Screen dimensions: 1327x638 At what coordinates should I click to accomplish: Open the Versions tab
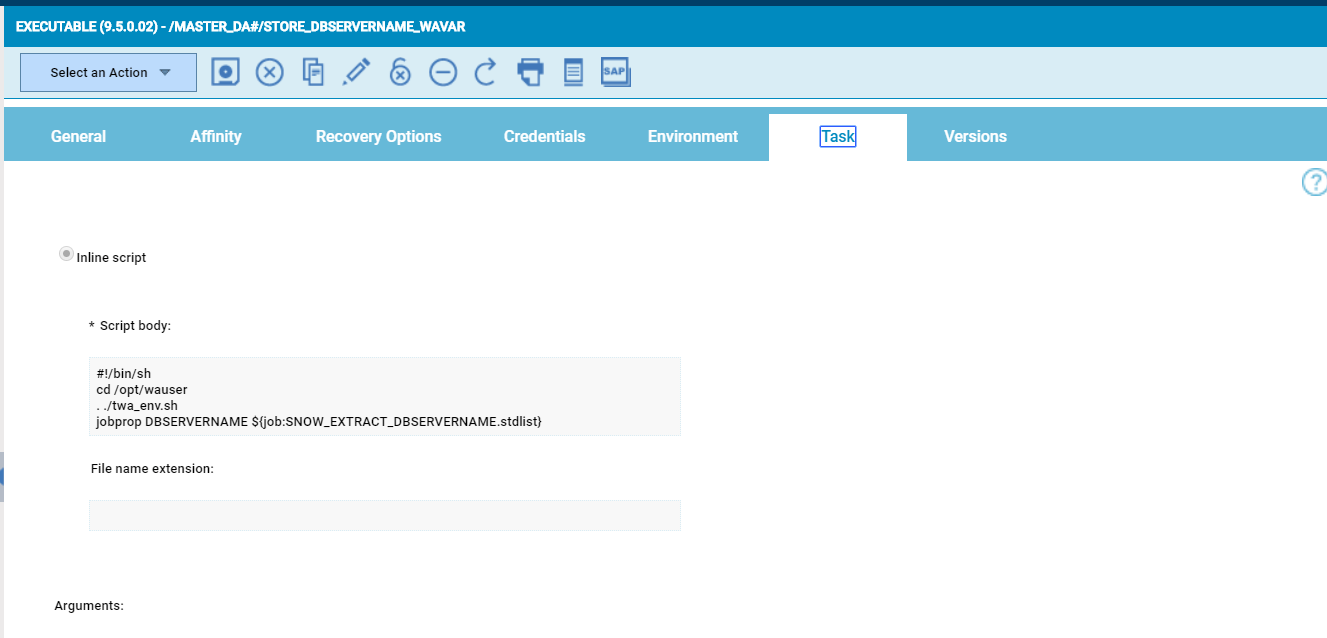click(x=975, y=136)
